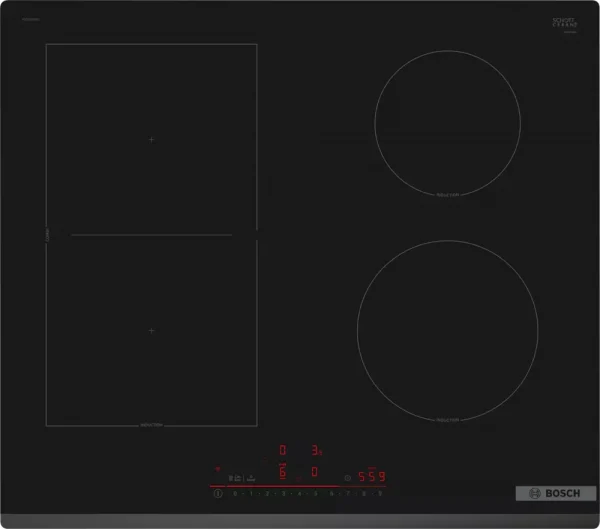Viewport: 600px width, 529px height.
Task: Click the Bosch logo badge
Action: (556, 493)
